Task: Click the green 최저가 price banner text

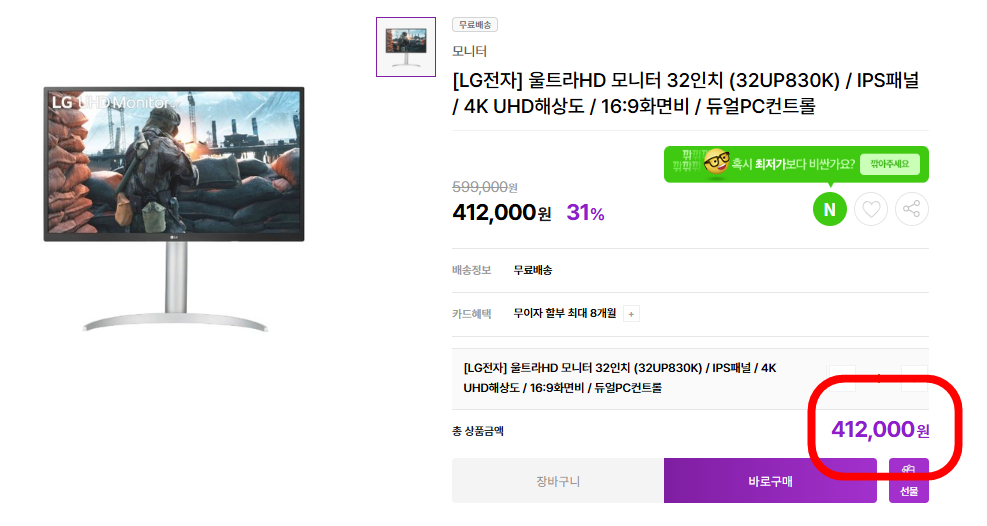Action: (792, 164)
